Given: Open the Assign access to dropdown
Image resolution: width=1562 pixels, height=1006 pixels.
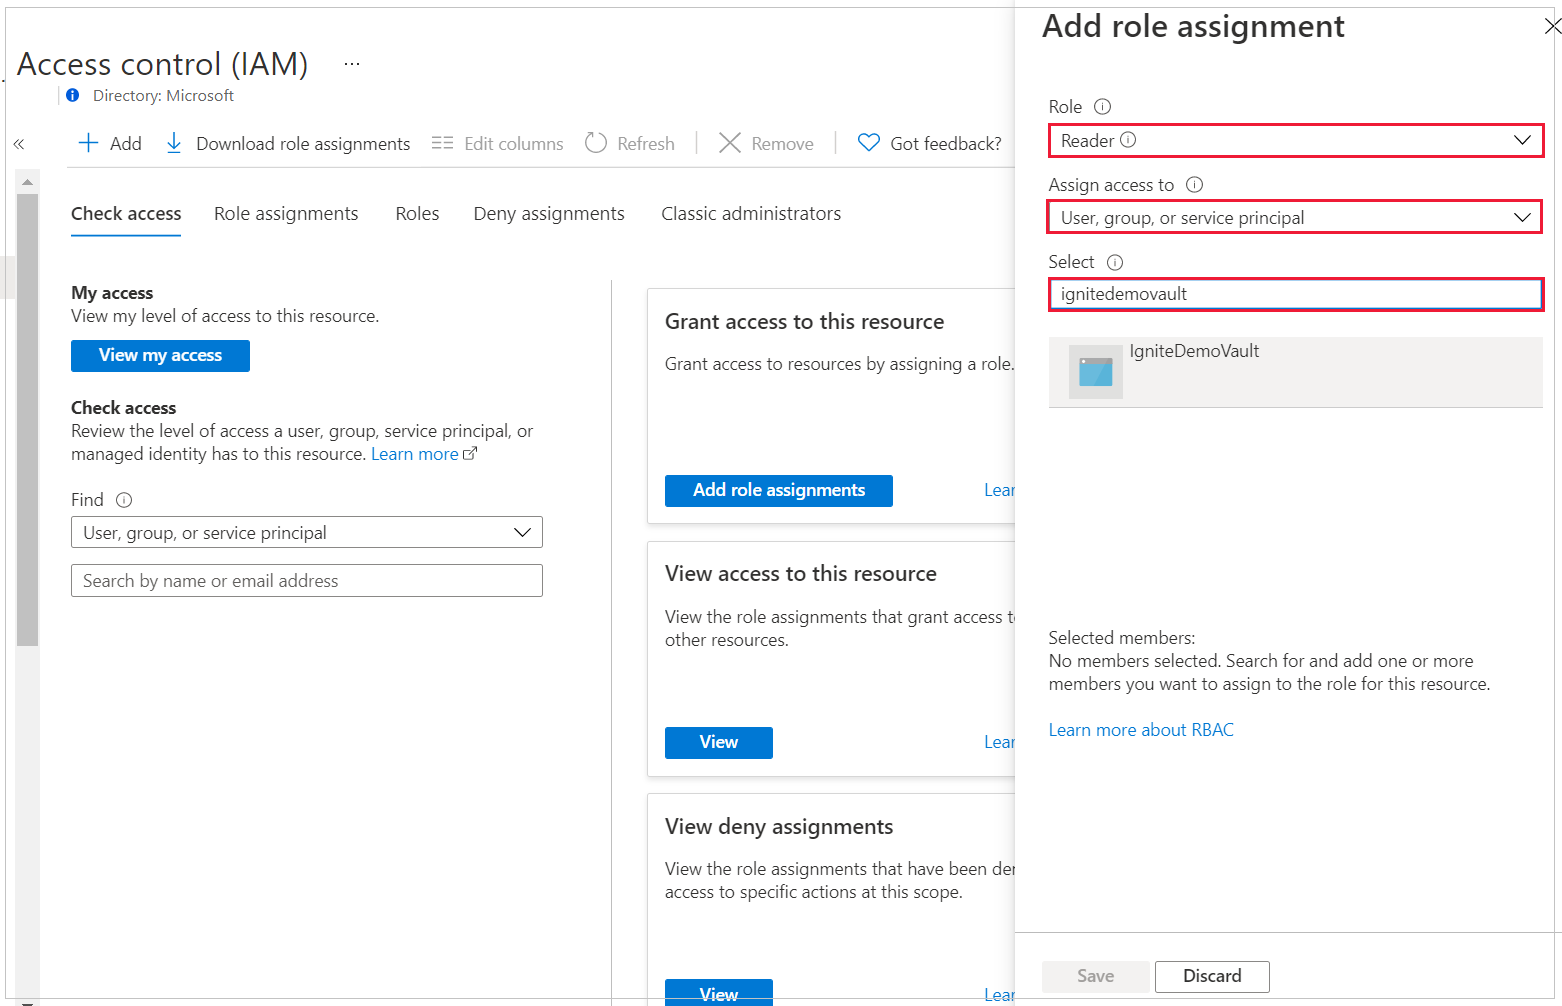Looking at the screenshot, I should coord(1295,218).
